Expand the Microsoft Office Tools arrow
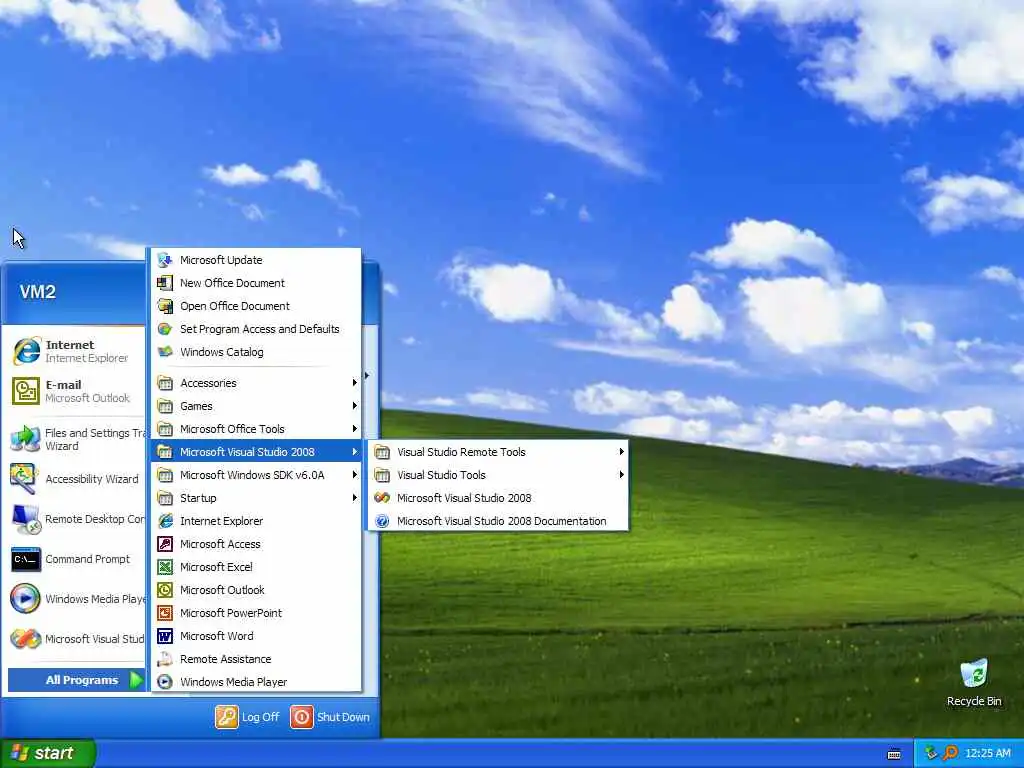The image size is (1024, 768). (355, 429)
